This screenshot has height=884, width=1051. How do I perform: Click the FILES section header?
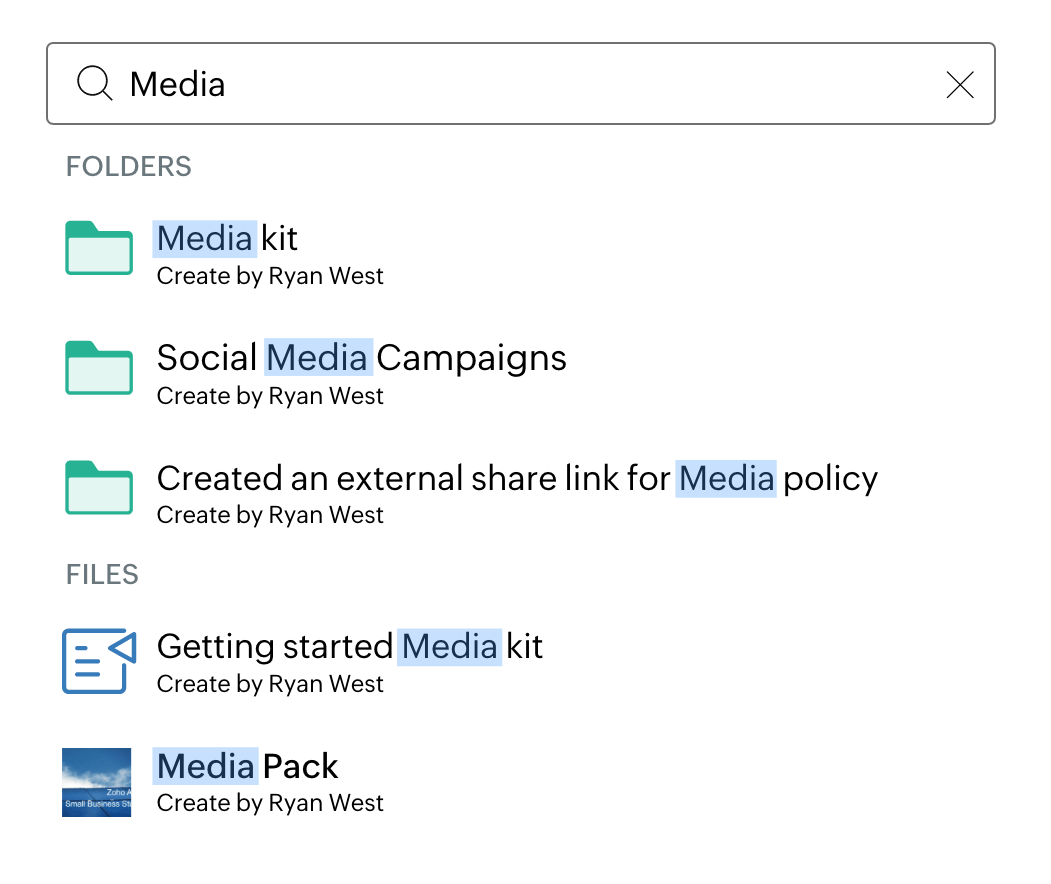(102, 574)
